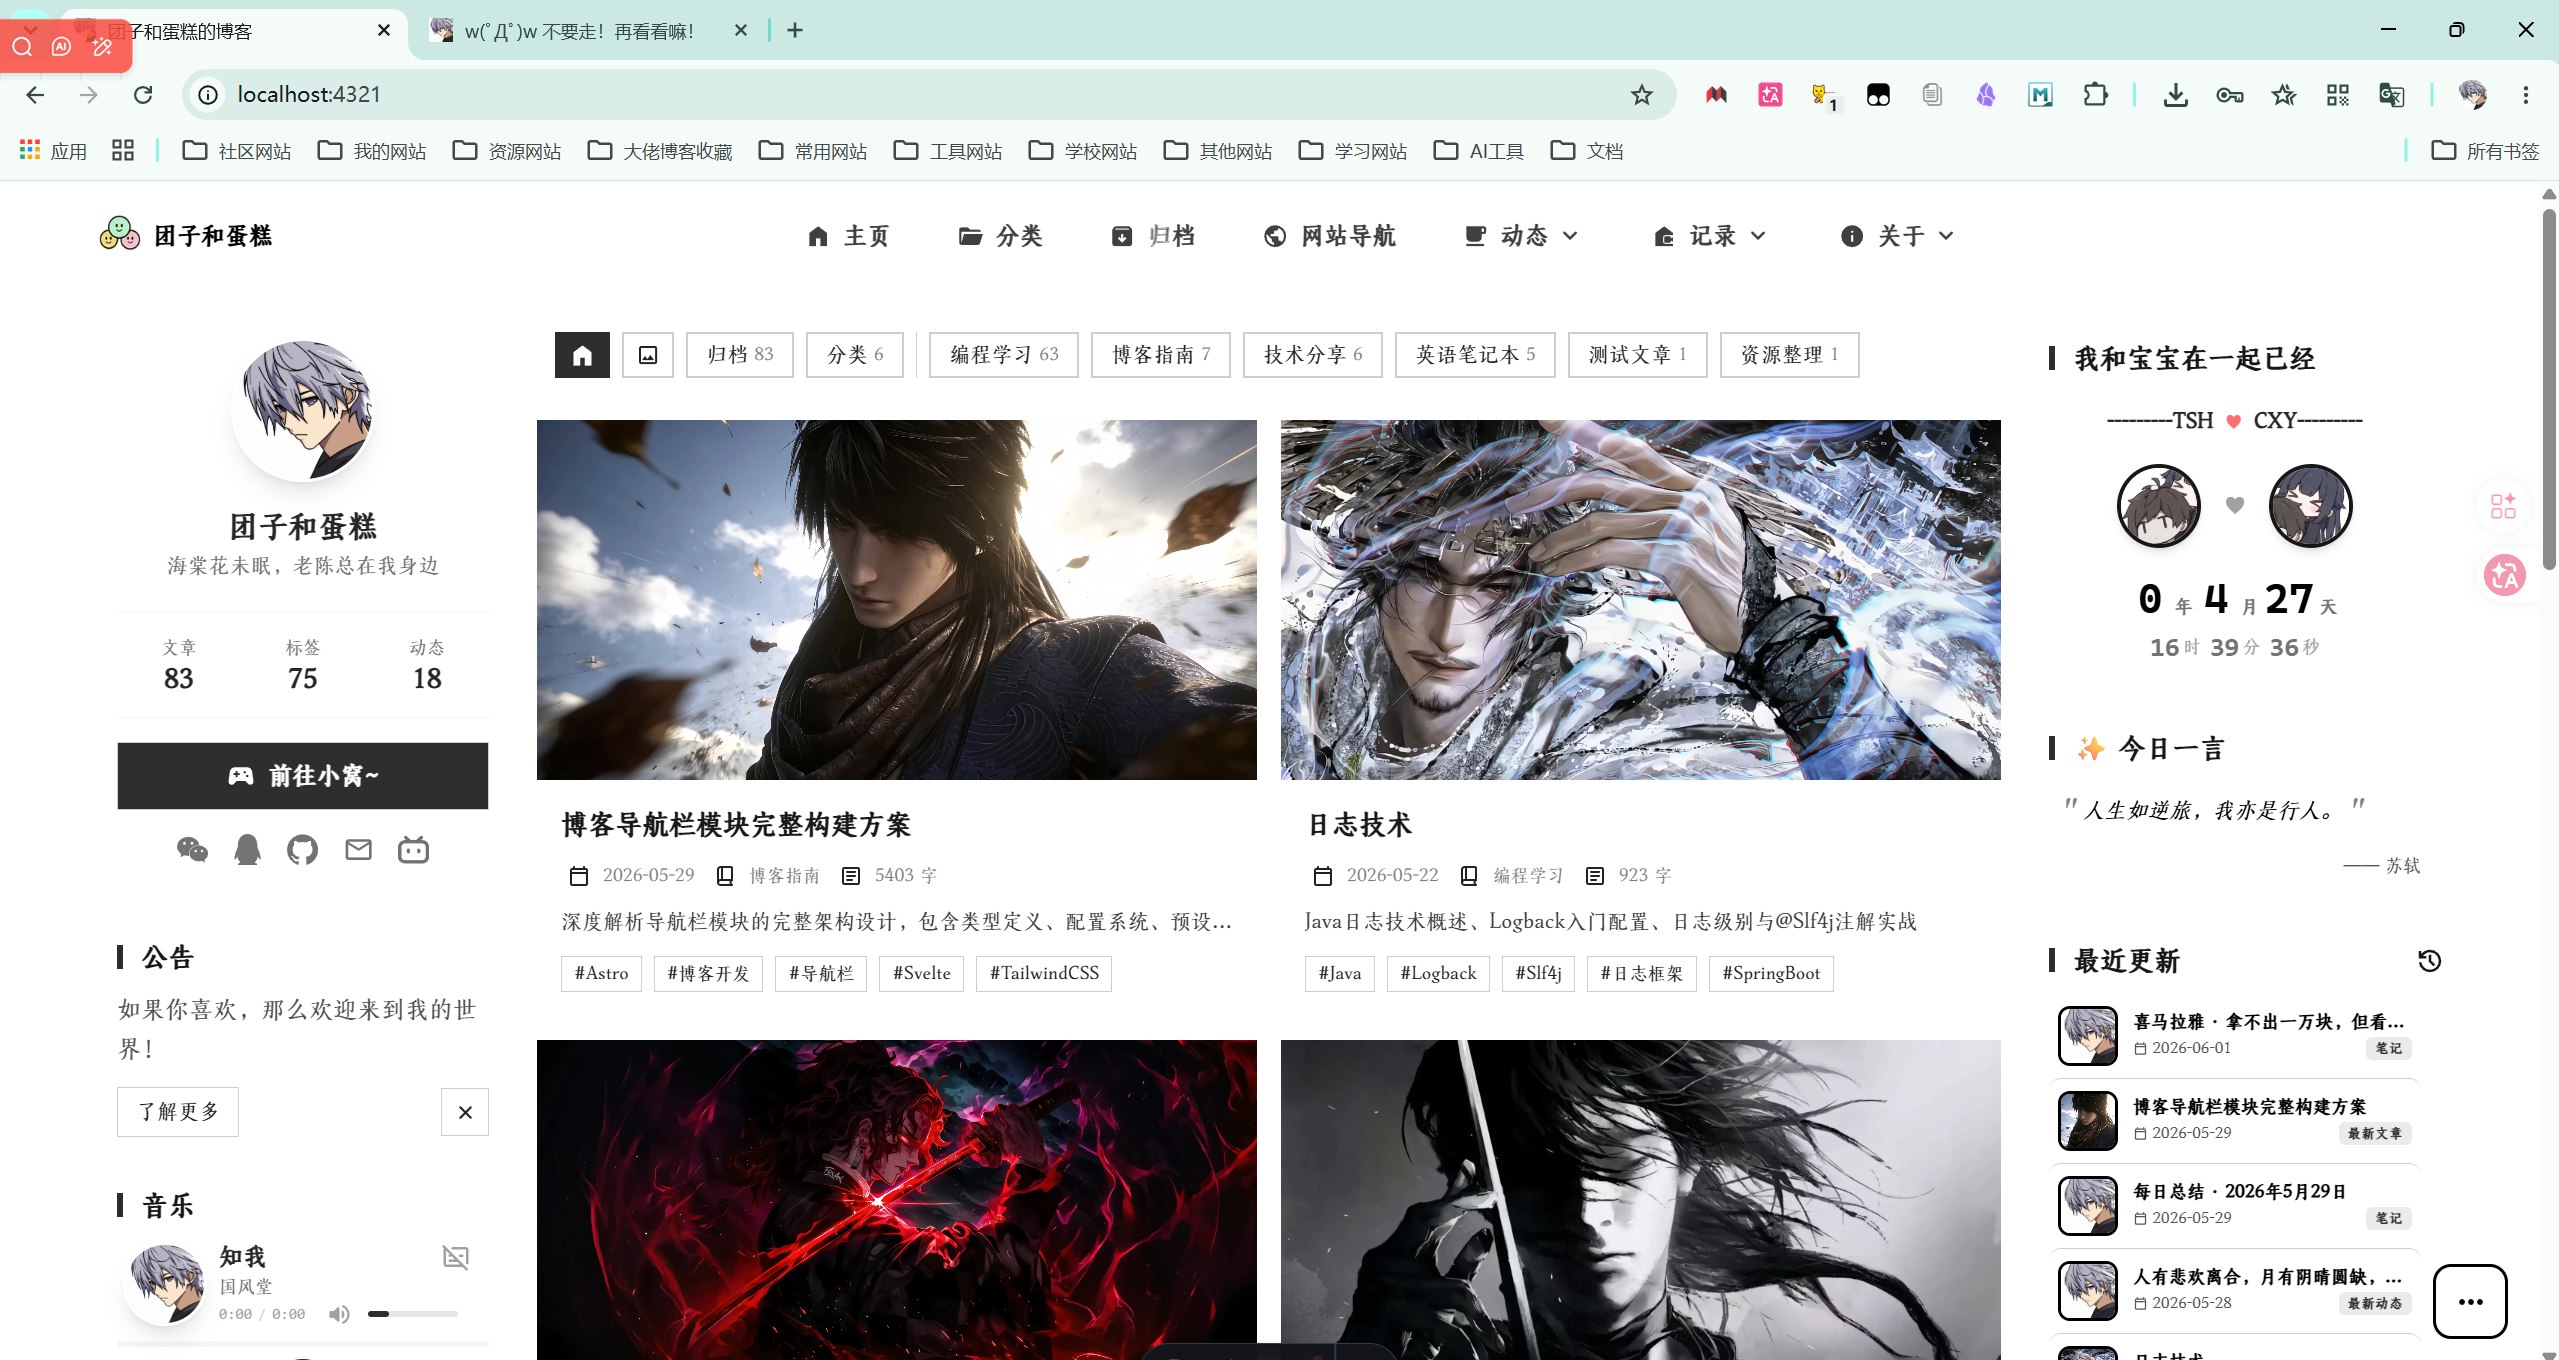Open 分类 in the top navigation bar
Viewport: 2559px width, 1360px height.
pos(1000,235)
